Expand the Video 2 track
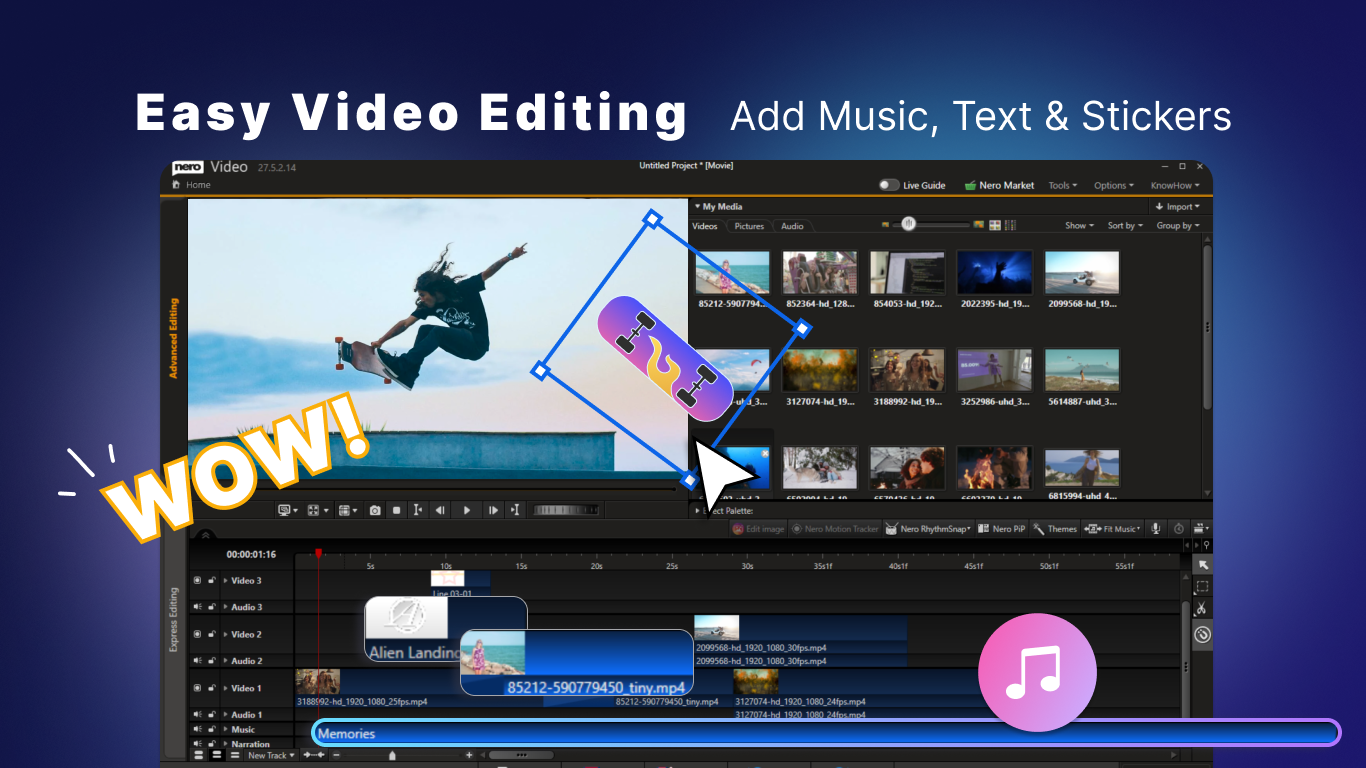Viewport: 1366px width, 768px height. pos(225,633)
